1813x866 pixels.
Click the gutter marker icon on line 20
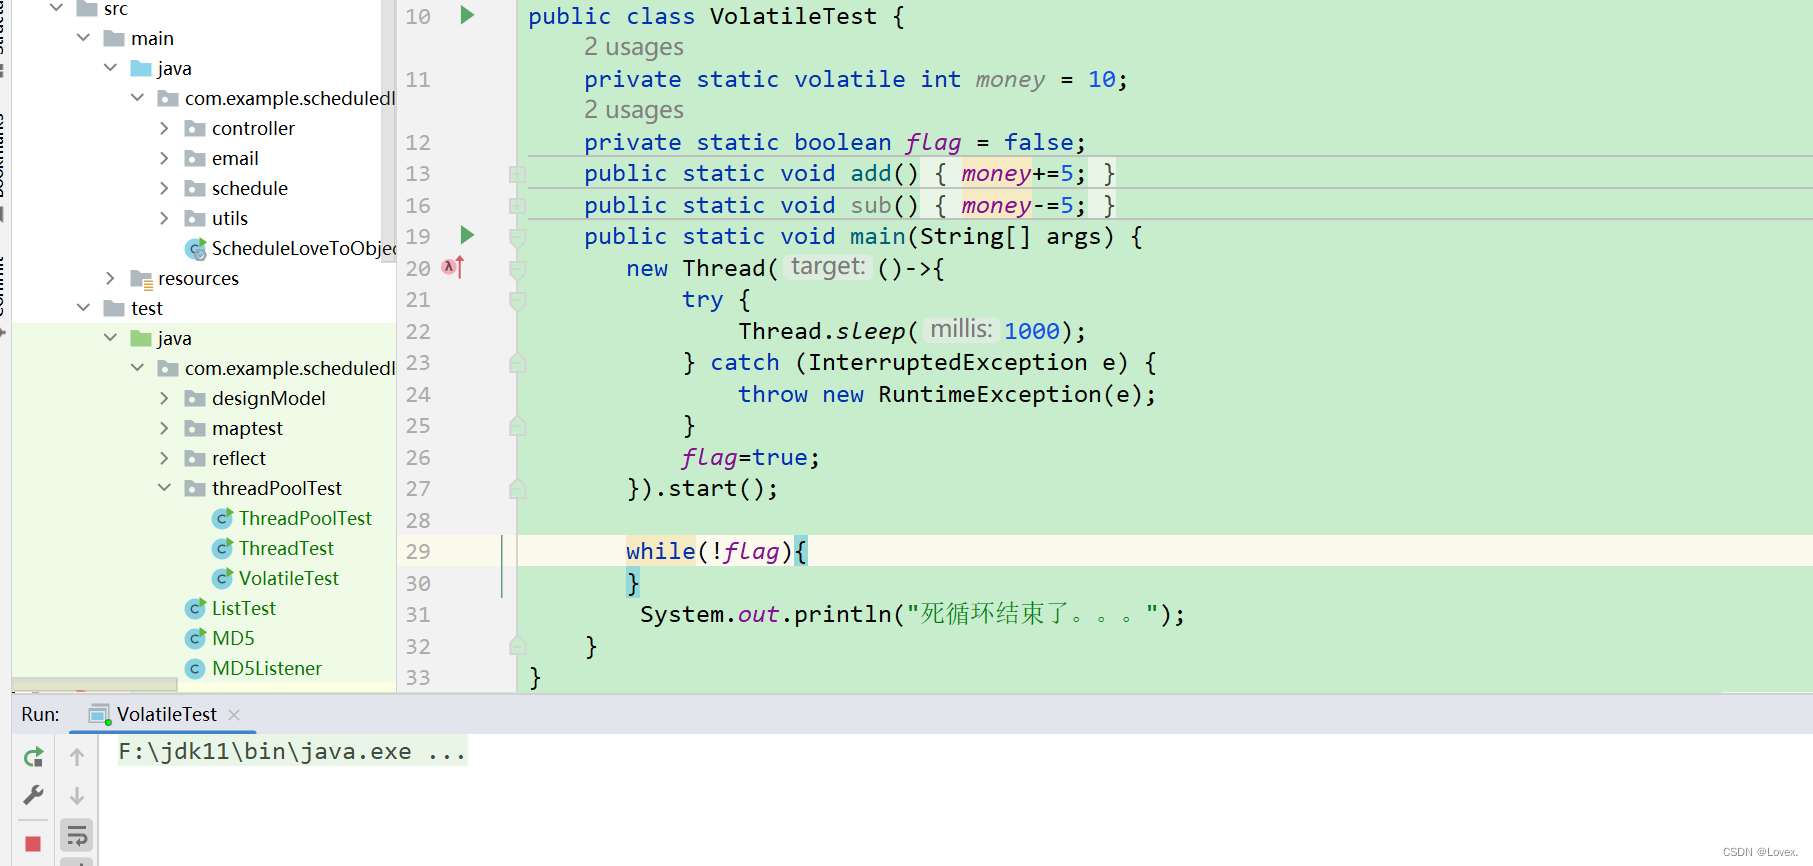click(x=453, y=267)
